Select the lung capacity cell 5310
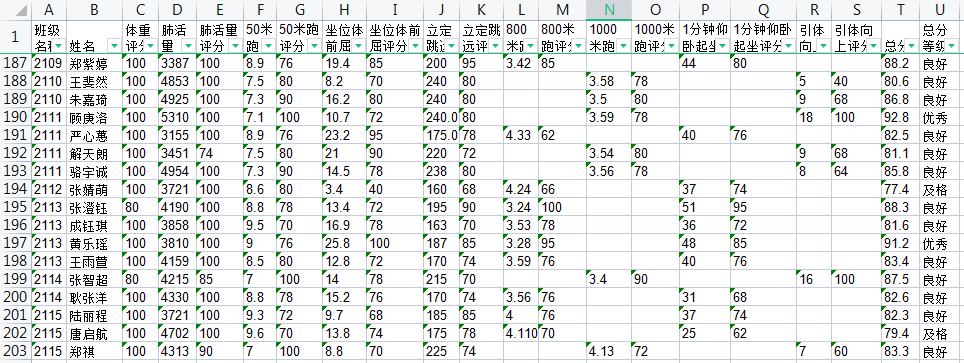The height and width of the screenshot is (363, 964). coord(177,117)
